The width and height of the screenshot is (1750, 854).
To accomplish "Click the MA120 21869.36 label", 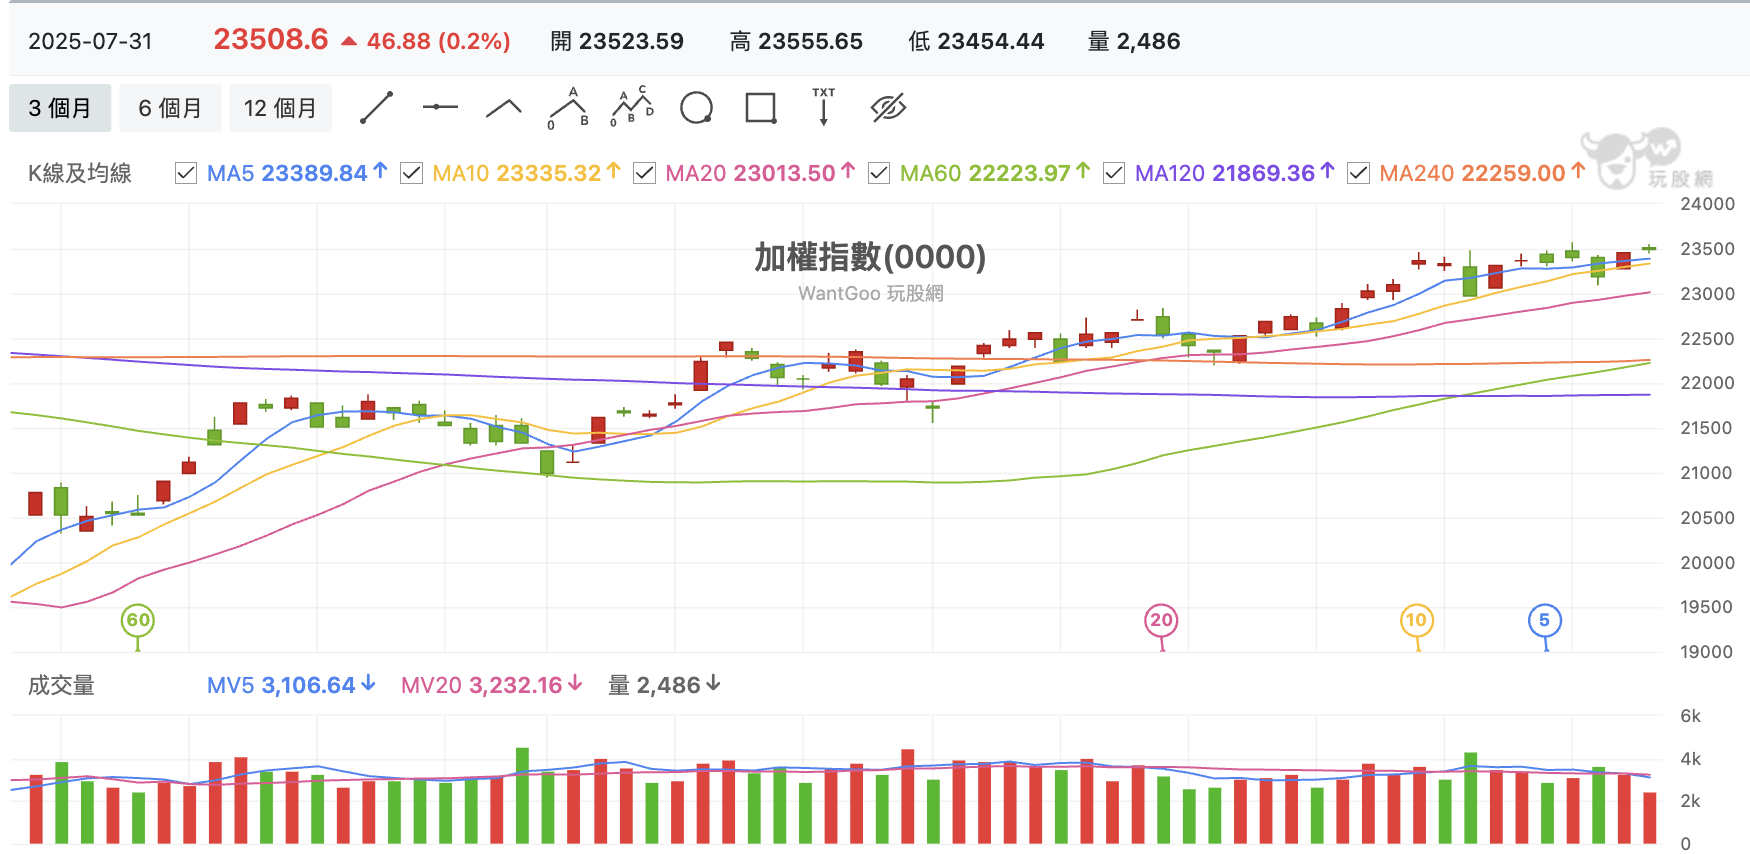I will [1234, 173].
